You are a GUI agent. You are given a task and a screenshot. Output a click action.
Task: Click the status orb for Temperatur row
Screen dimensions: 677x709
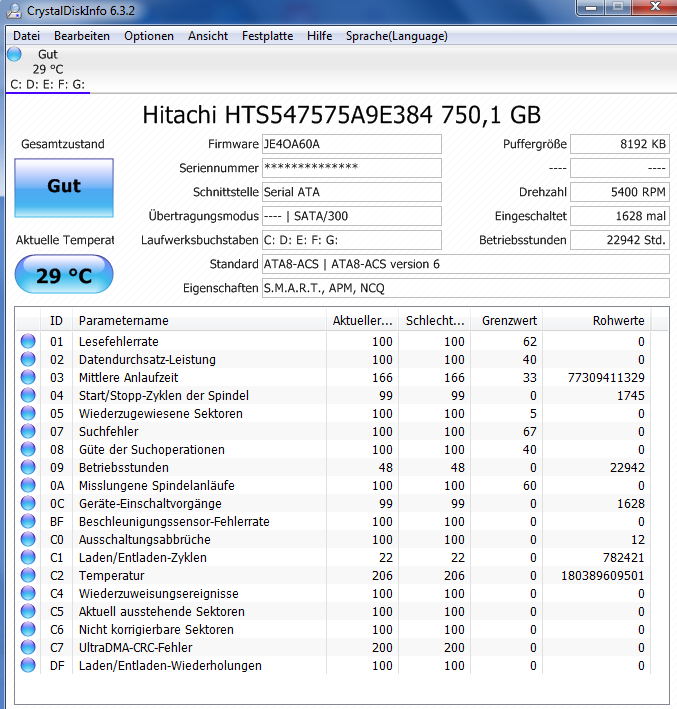27,576
